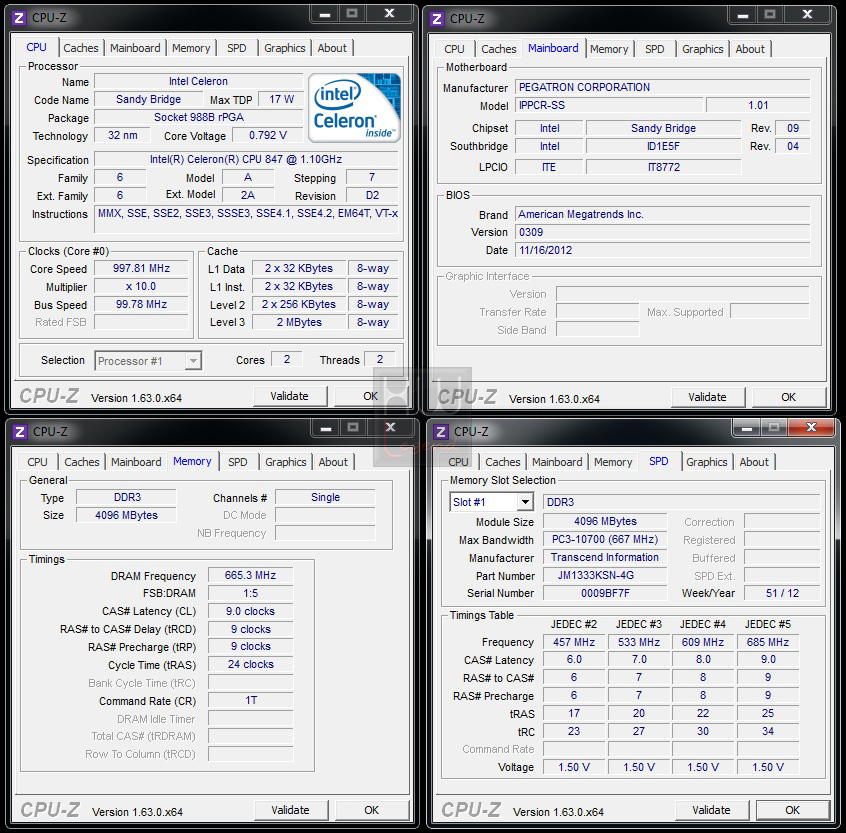Click the Bus Speed value 99.78 MHz
846x833 pixels.
tap(141, 304)
